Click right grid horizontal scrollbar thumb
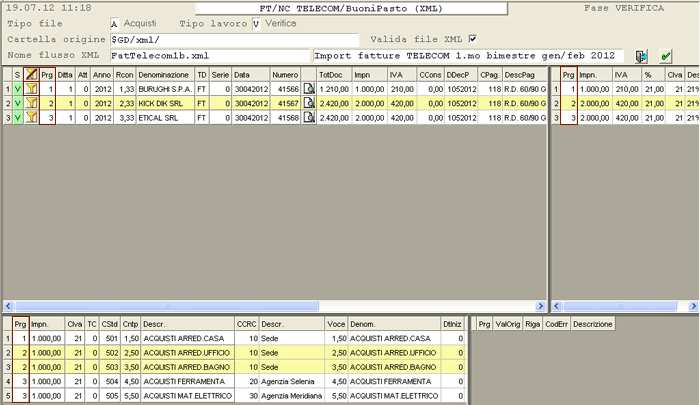The height and width of the screenshot is (405, 700). point(620,306)
